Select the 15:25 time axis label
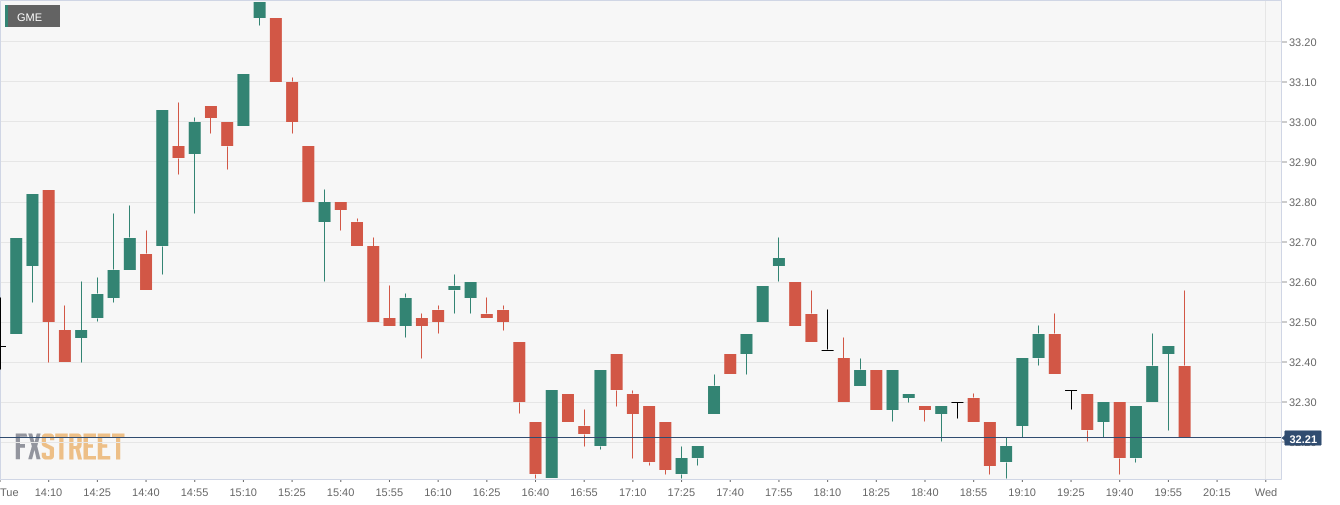Screen dimensions: 1340x505 click(x=291, y=492)
